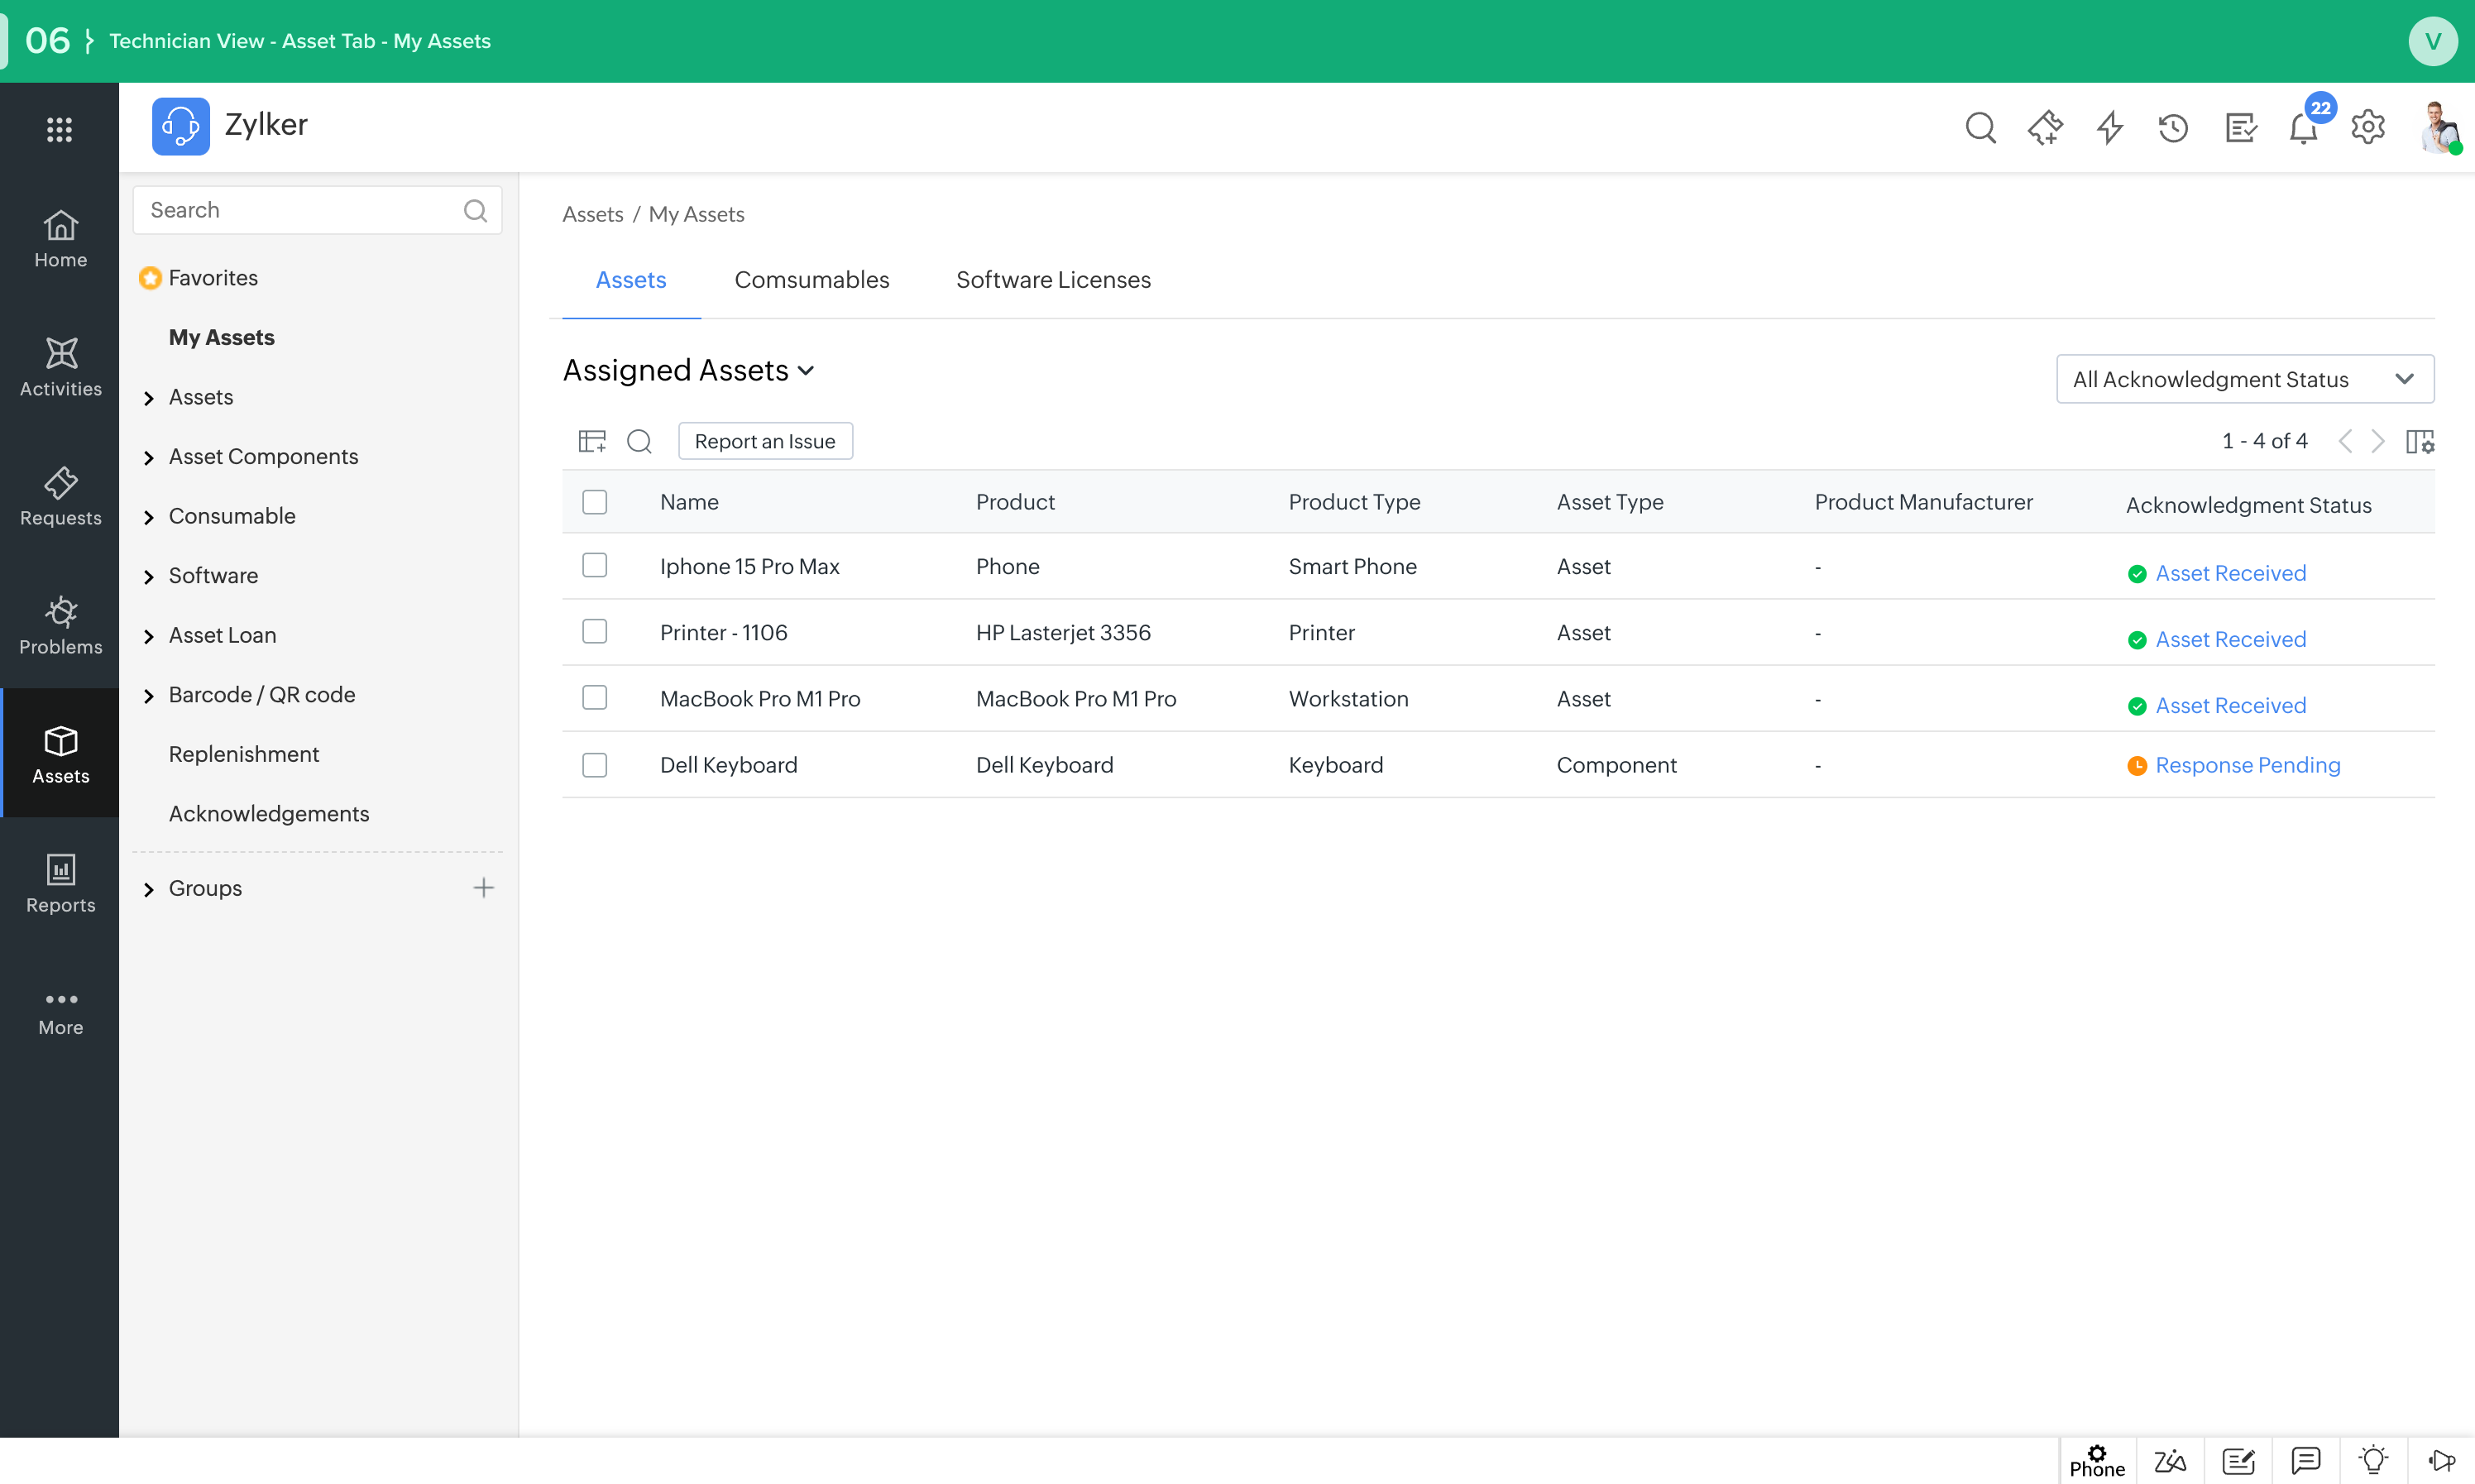Click Report an Issue button

[765, 441]
